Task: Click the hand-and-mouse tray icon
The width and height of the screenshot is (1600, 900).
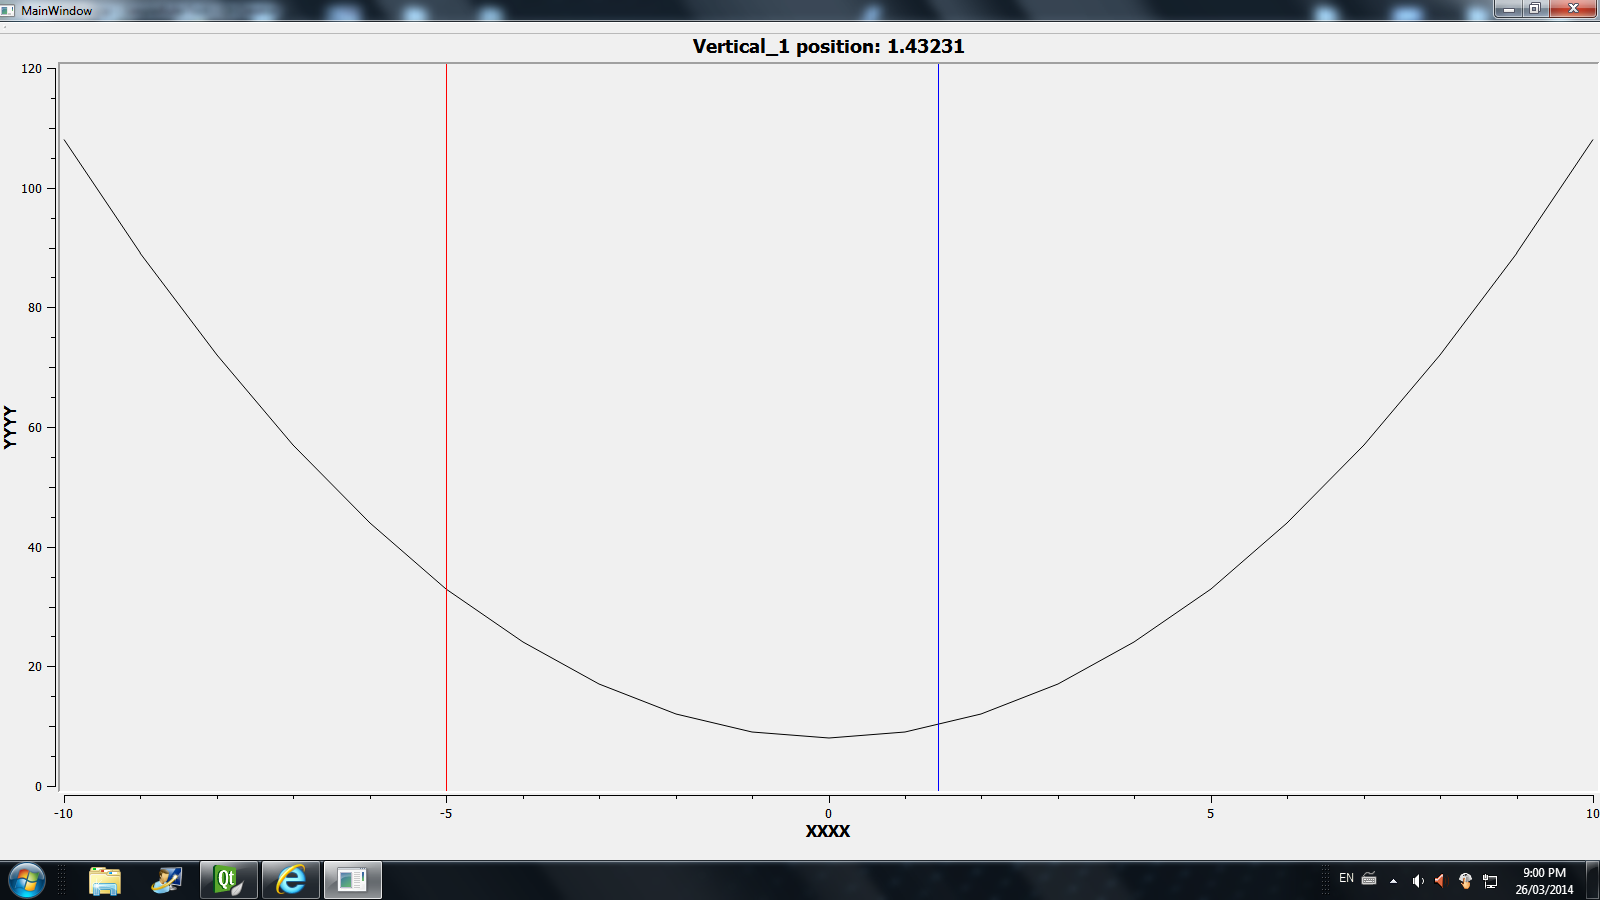Action: pyautogui.click(x=1465, y=881)
